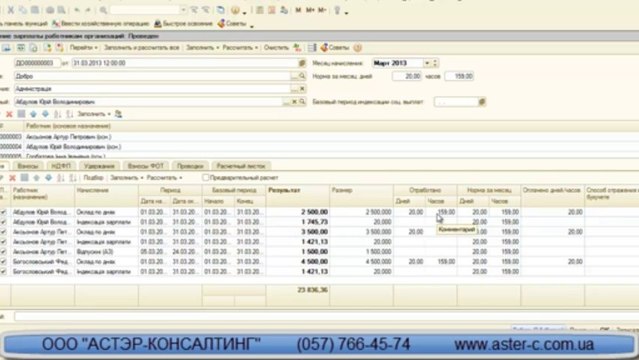The width and height of the screenshot is (639, 360).
Task: Expand the Месяц начисления dropdown arrow
Action: pyautogui.click(x=427, y=63)
